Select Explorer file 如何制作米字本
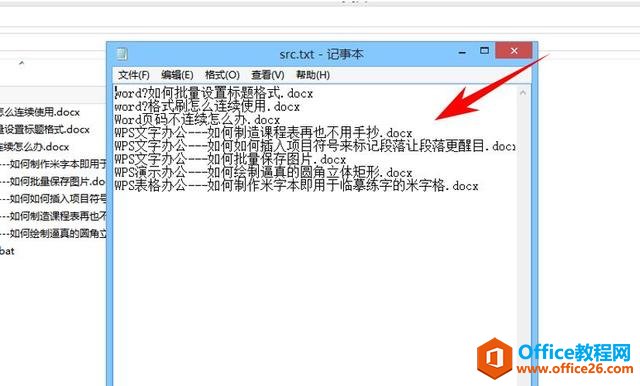The height and width of the screenshot is (386, 640). point(53,164)
